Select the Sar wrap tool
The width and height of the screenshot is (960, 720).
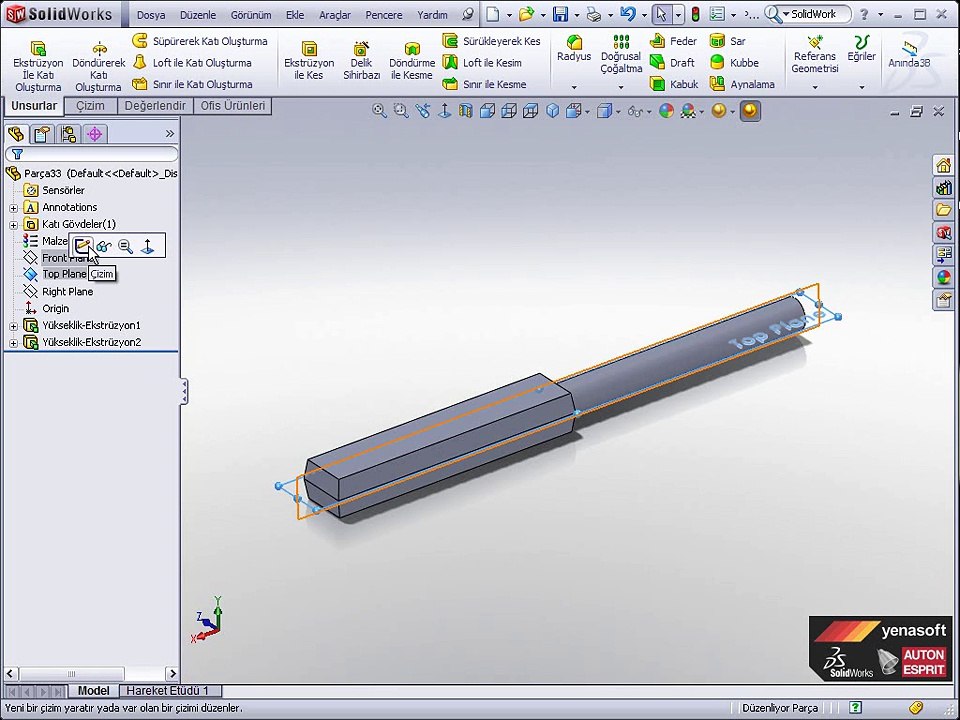pos(727,41)
